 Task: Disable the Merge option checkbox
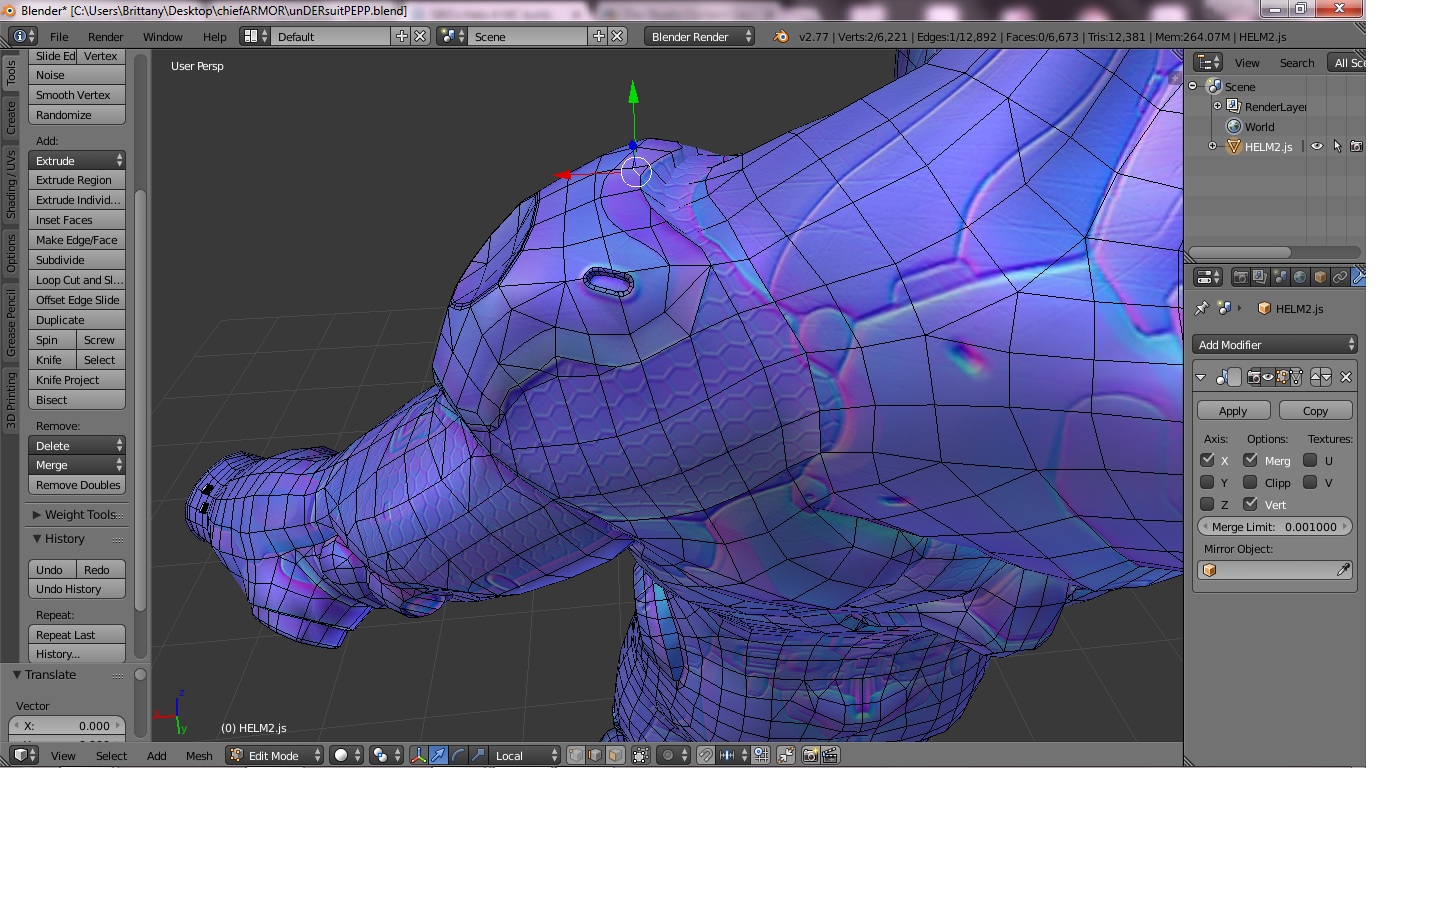click(x=1250, y=460)
